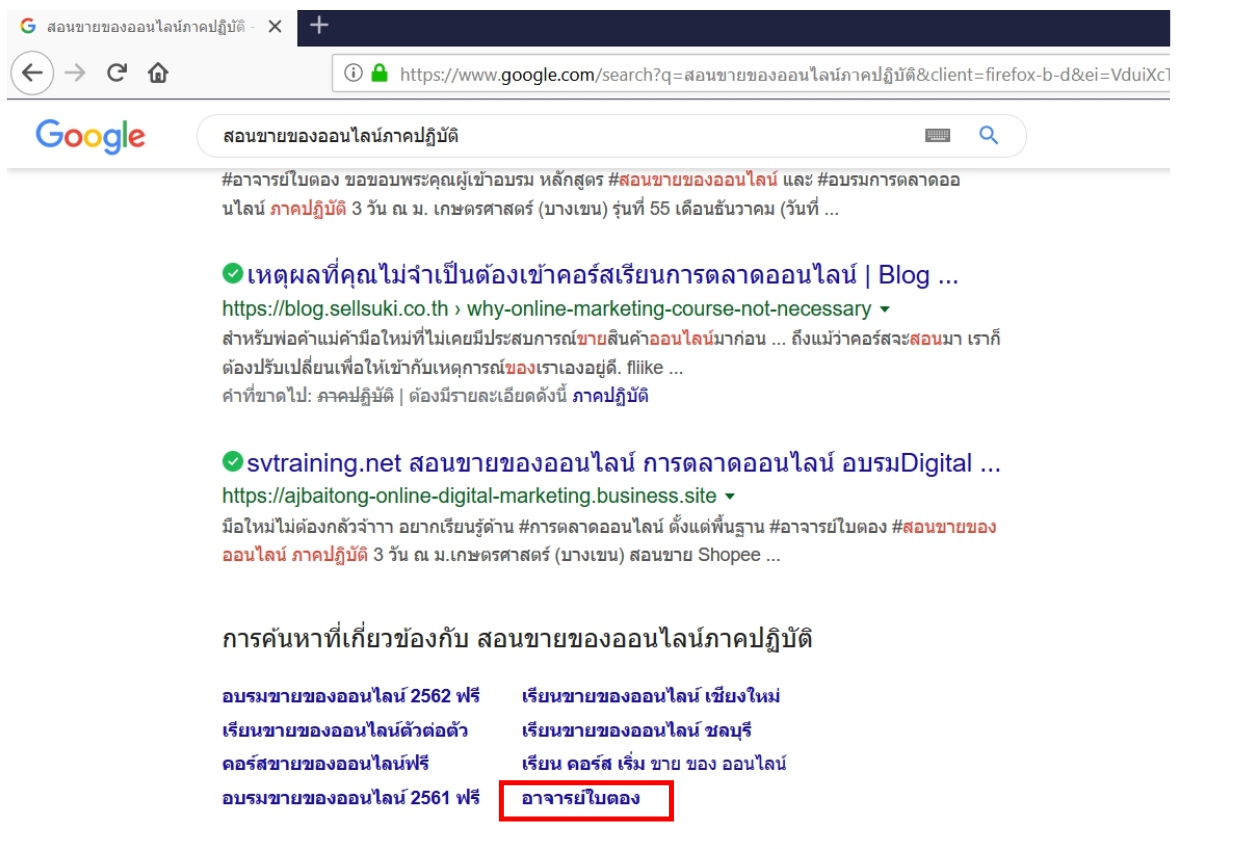Click related search 'เรียนขายของออนไลน์ตัวต่อตัว'
Image resolution: width=1258 pixels, height=849 pixels.
coord(345,729)
